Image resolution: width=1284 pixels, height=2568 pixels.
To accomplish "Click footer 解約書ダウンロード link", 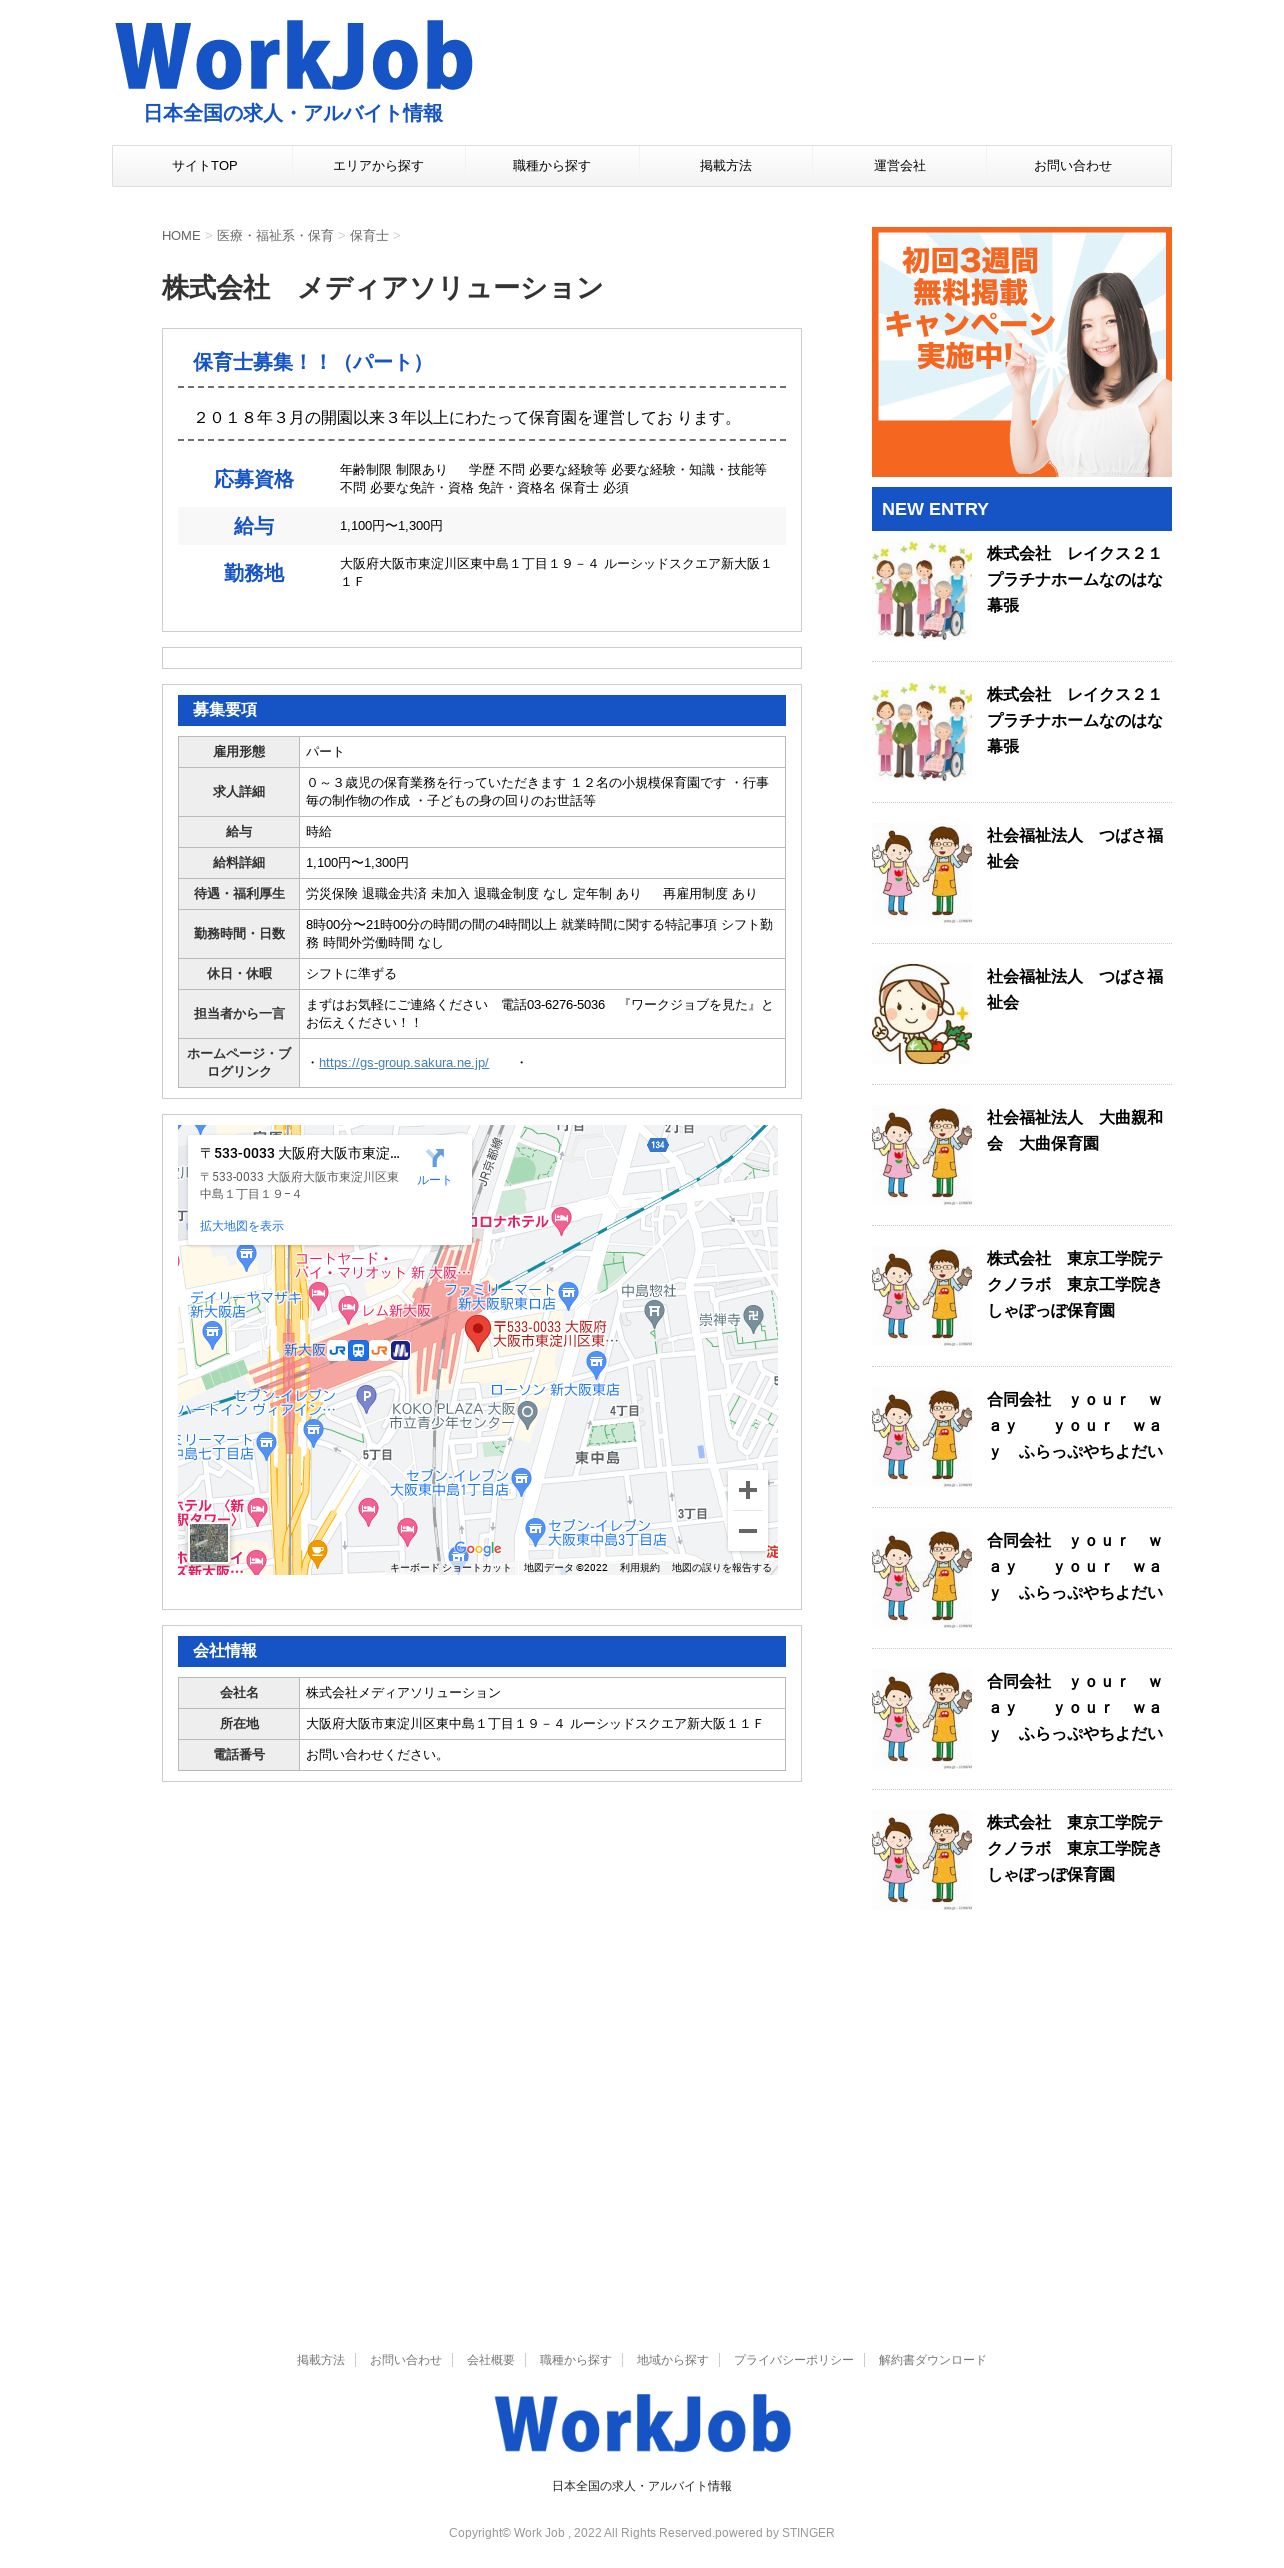I will click(x=933, y=2360).
